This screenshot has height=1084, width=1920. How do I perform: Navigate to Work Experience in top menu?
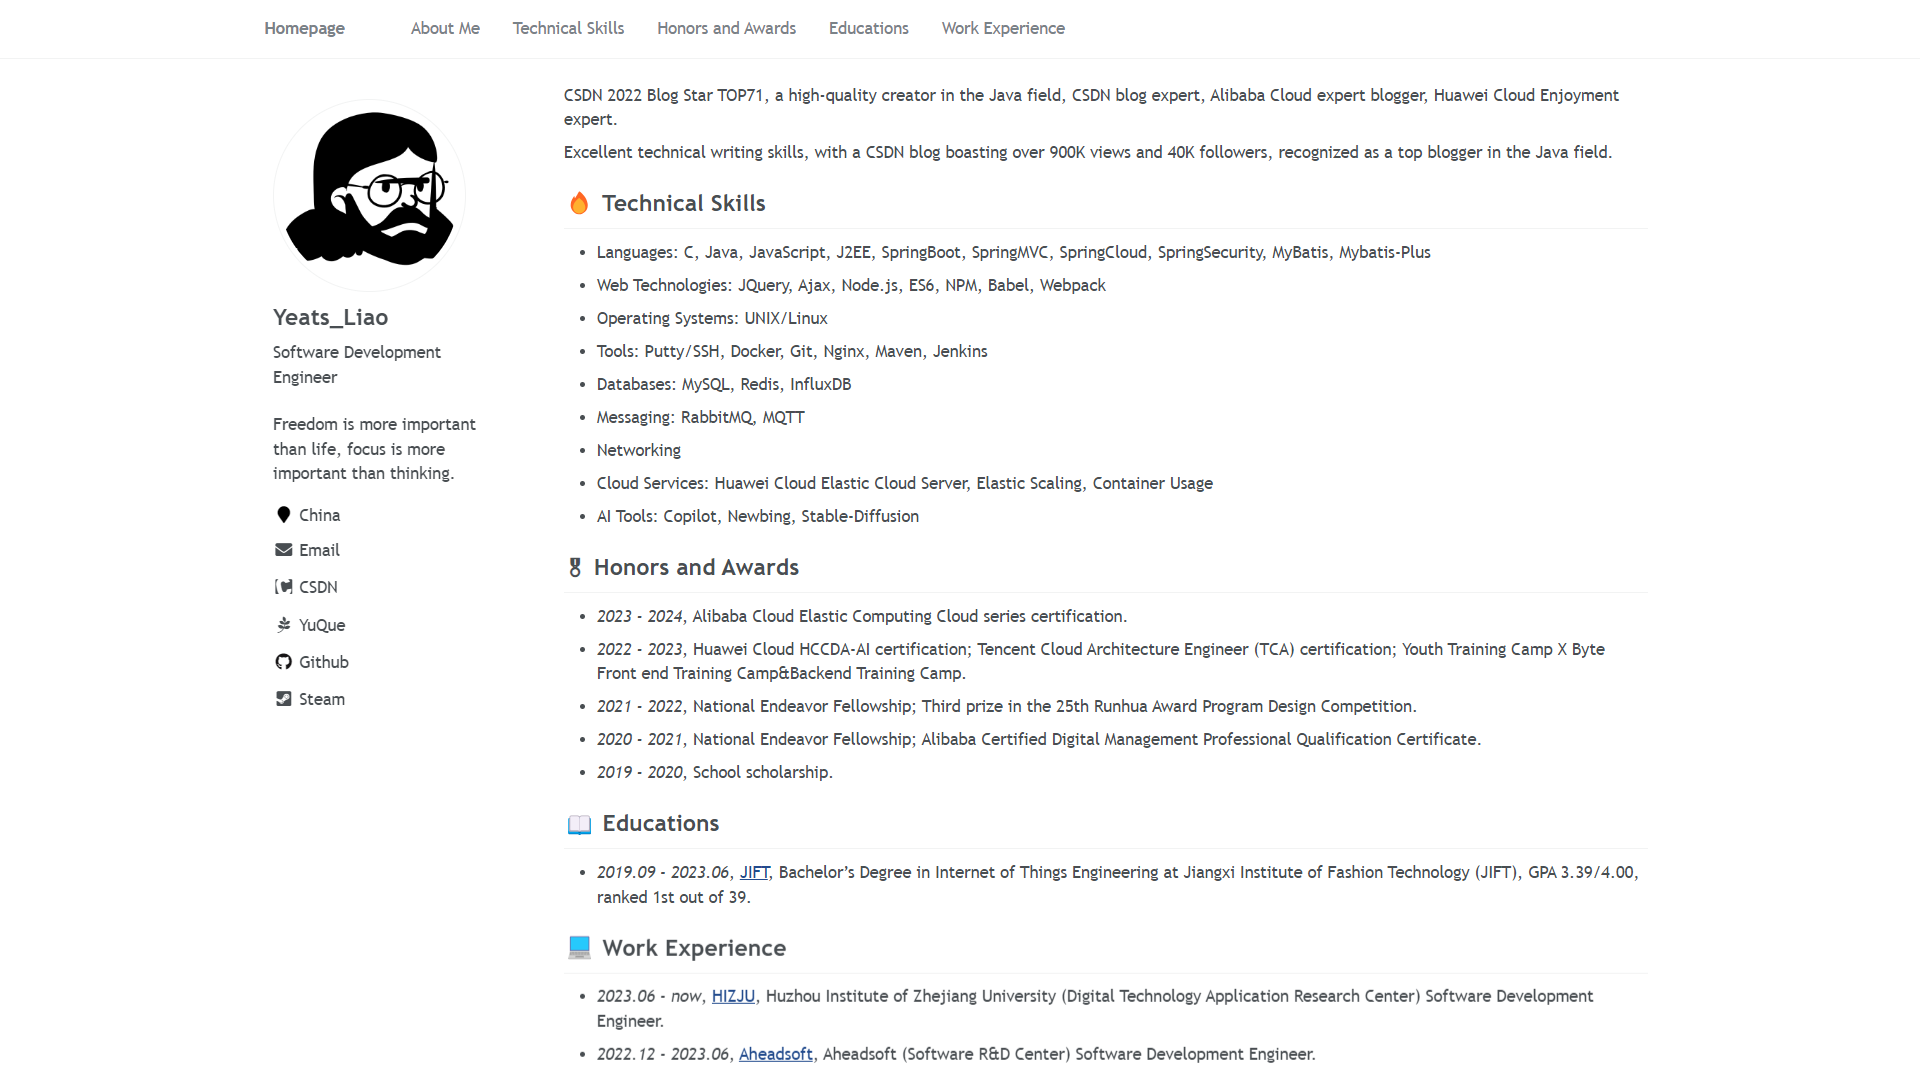click(x=1003, y=28)
